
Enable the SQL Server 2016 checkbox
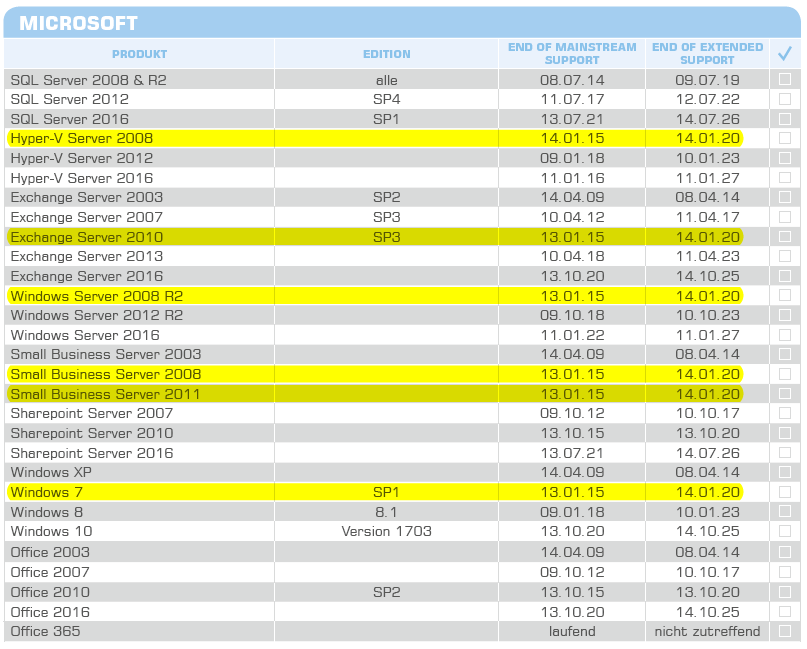785,119
